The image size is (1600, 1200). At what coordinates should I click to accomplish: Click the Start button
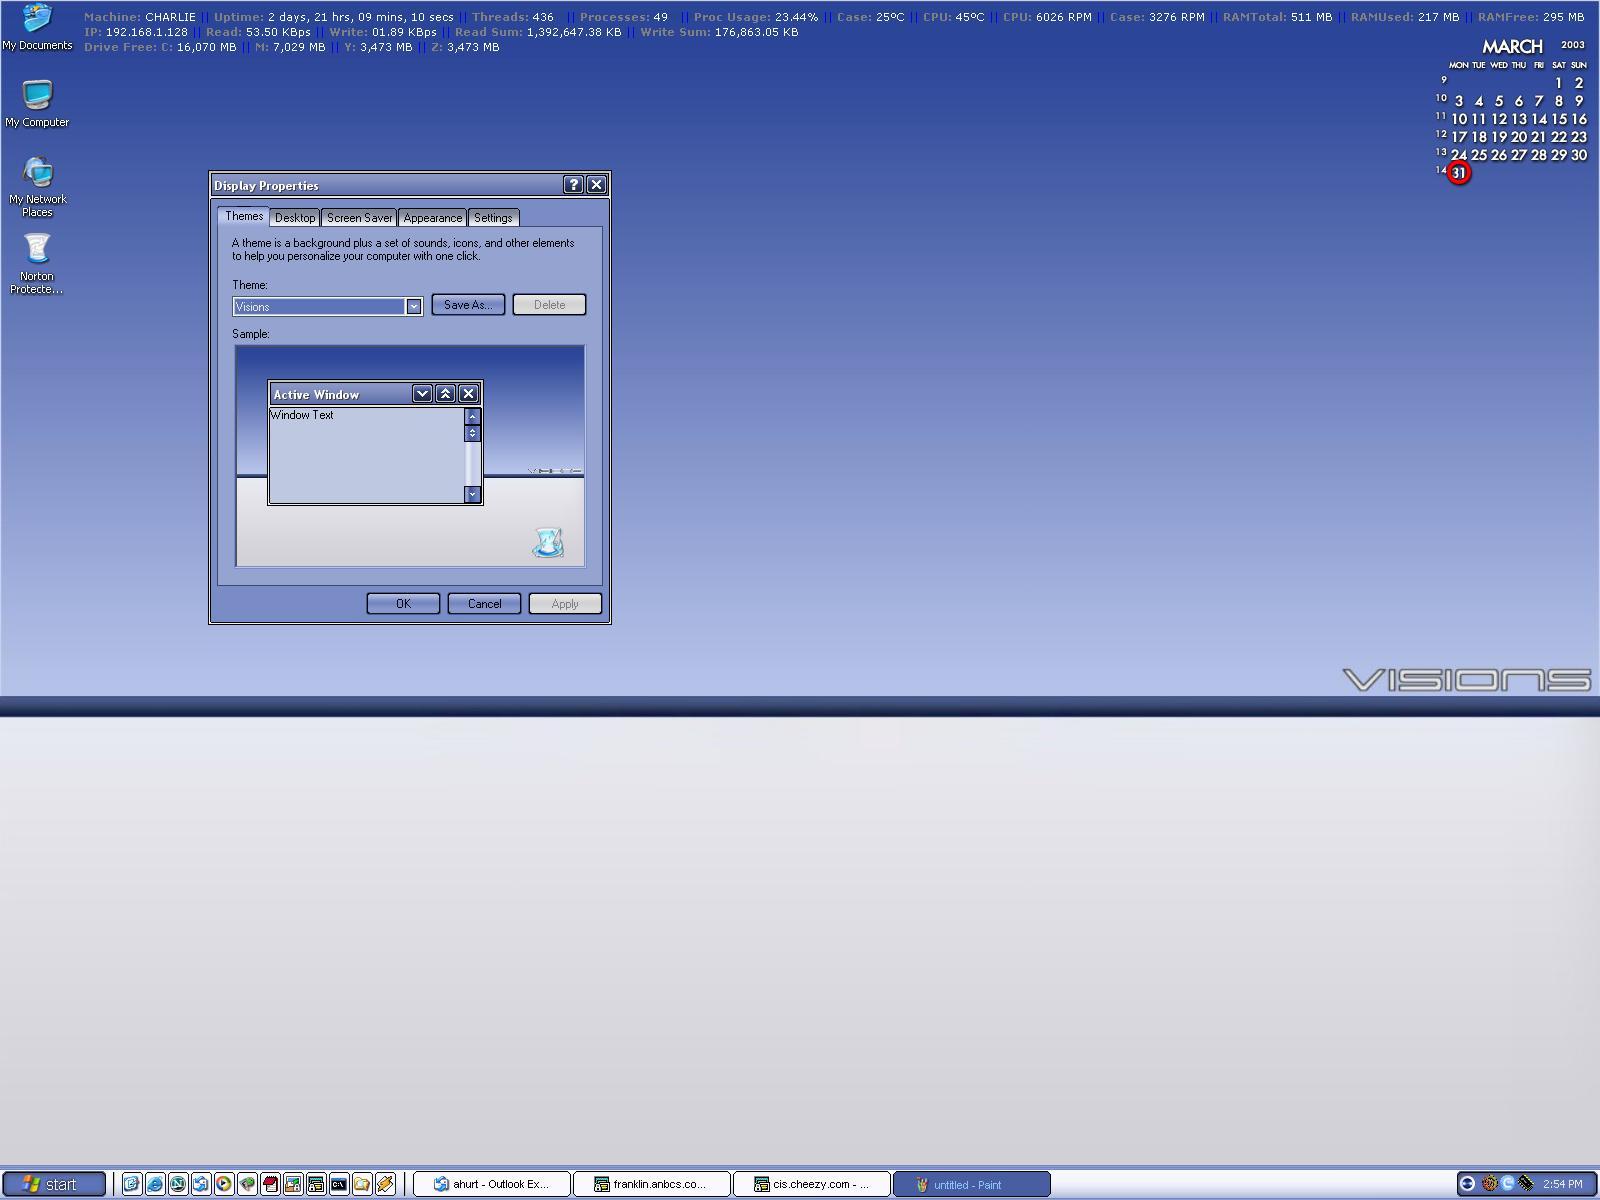[x=54, y=1184]
